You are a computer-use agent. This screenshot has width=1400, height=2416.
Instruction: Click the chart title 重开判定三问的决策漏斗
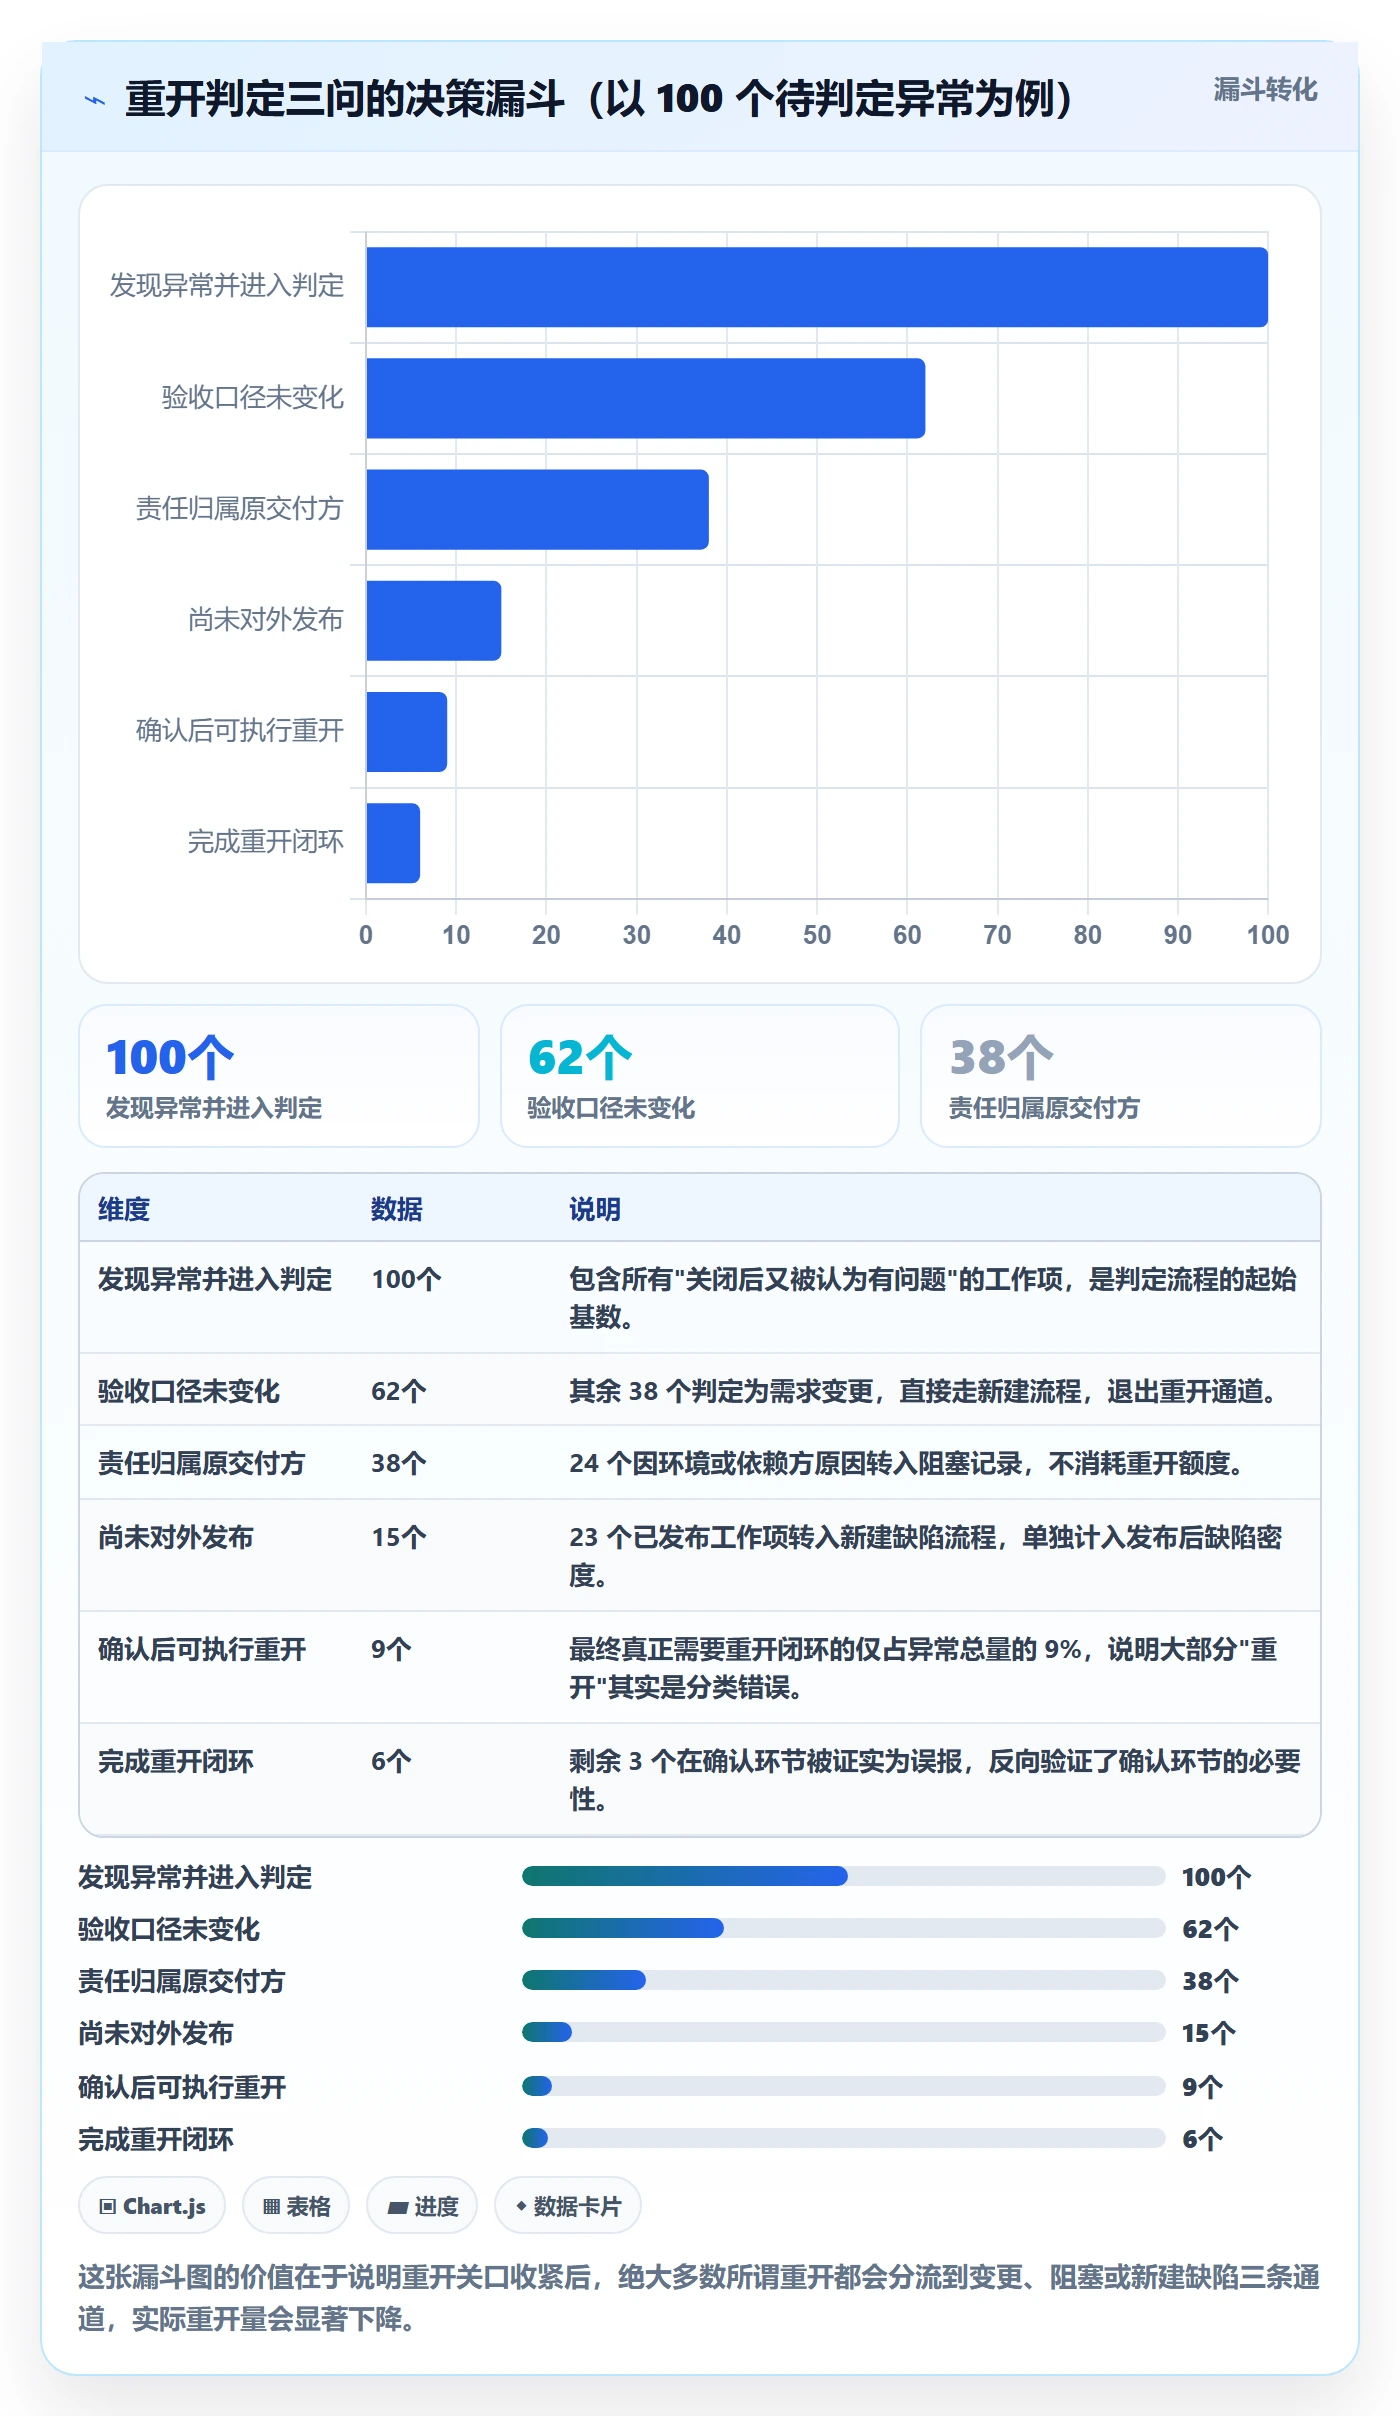600,99
